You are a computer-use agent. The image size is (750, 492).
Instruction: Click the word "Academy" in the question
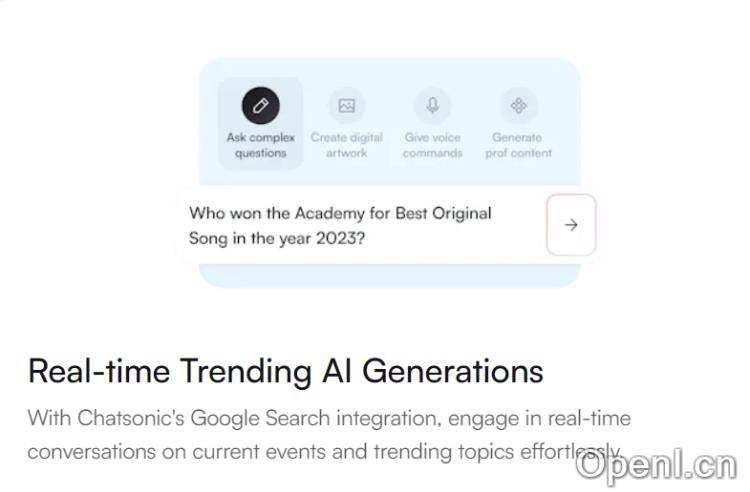point(327,213)
